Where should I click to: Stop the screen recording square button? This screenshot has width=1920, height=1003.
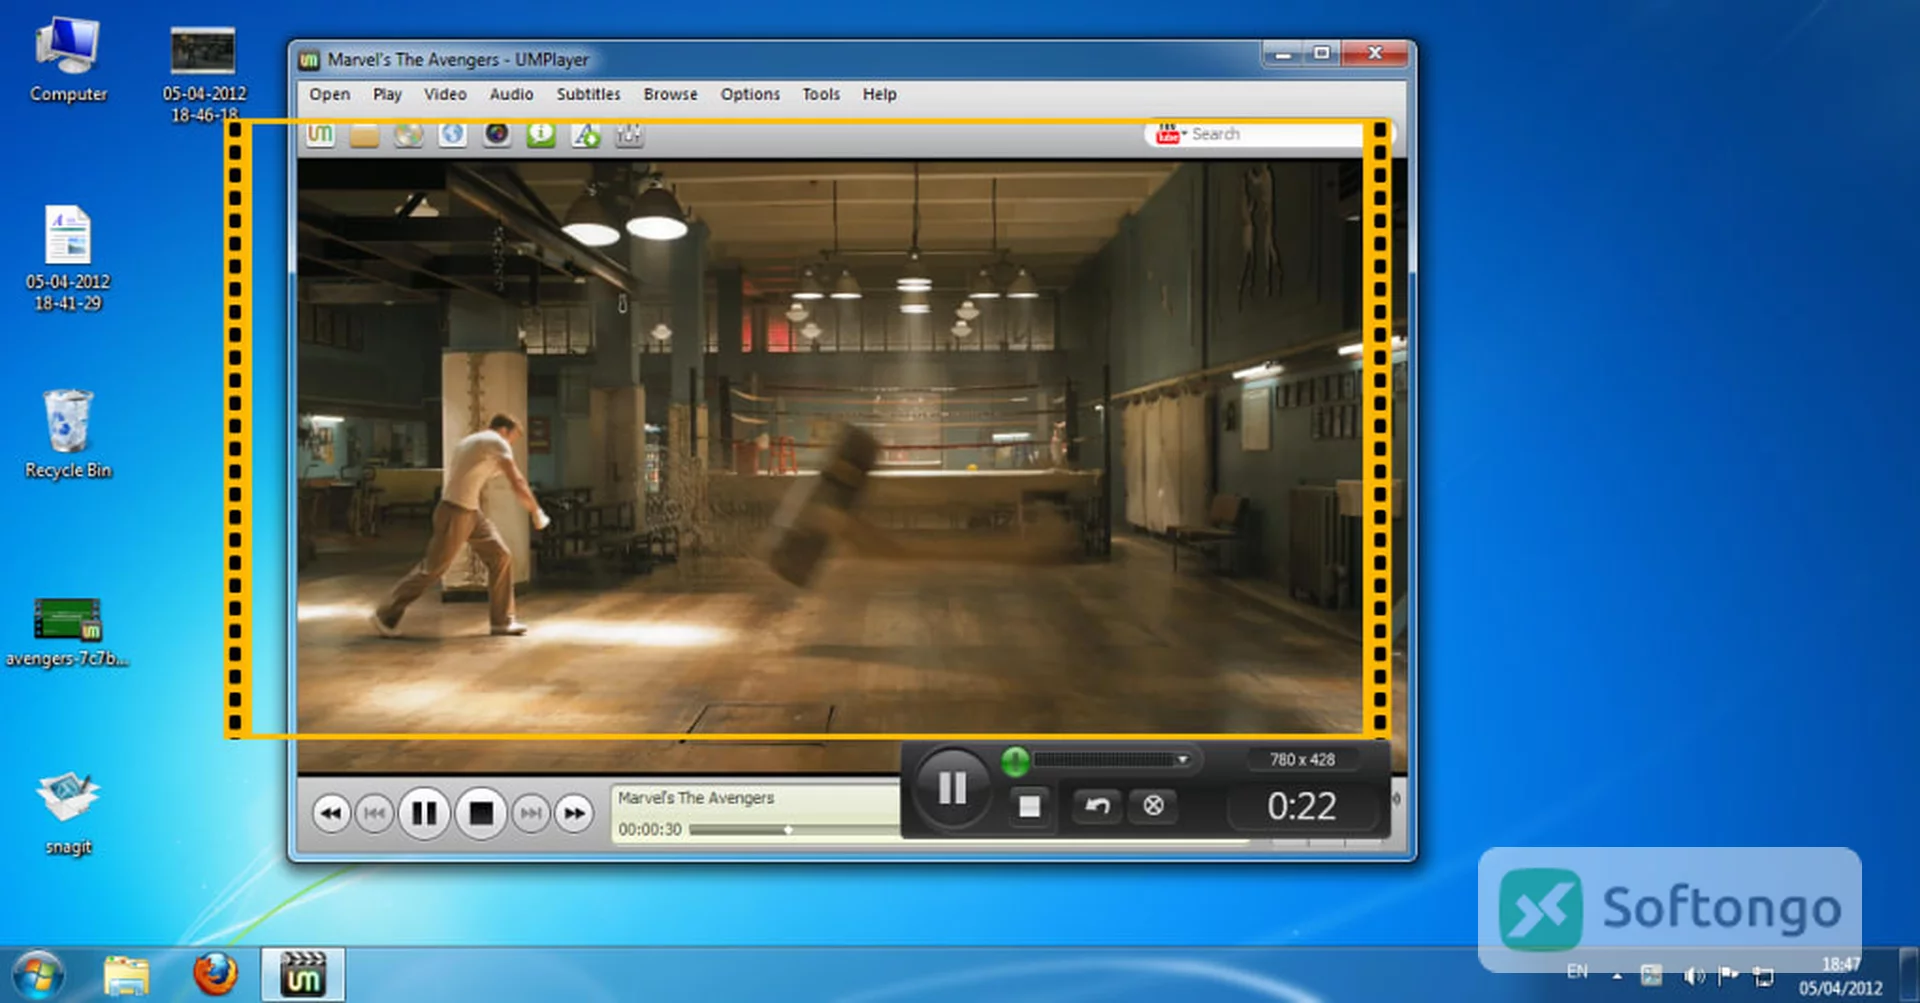(x=1029, y=806)
